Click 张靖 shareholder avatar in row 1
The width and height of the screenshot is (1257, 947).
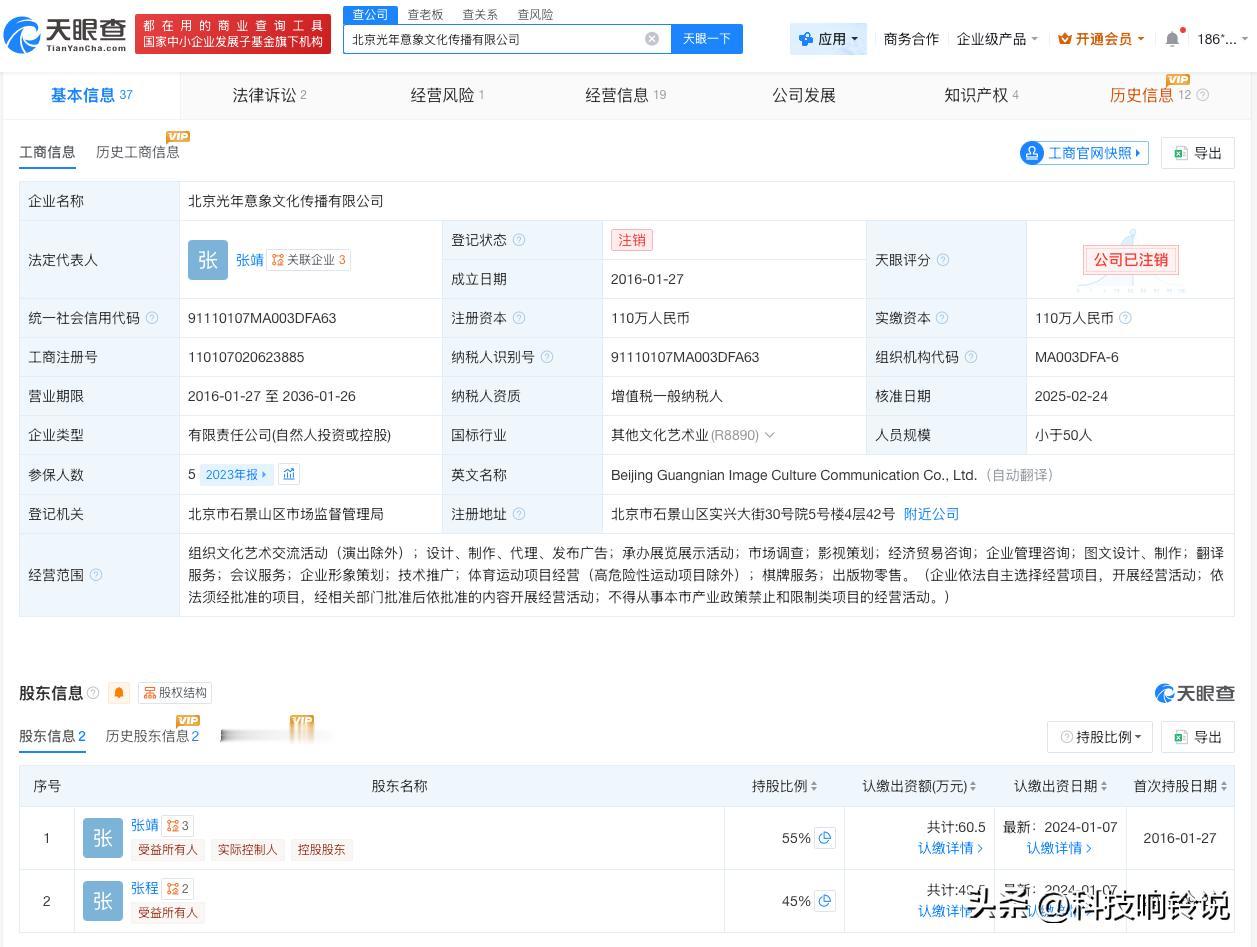(103, 838)
